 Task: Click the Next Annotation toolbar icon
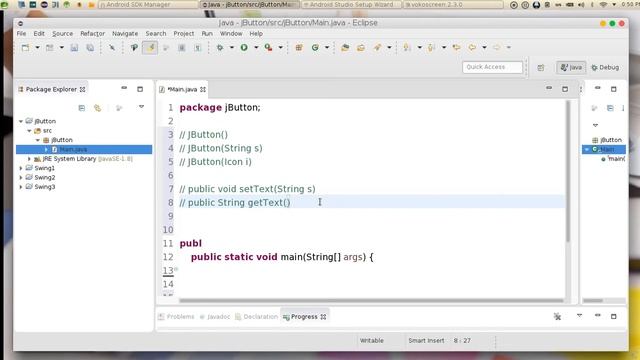click(x=407, y=48)
